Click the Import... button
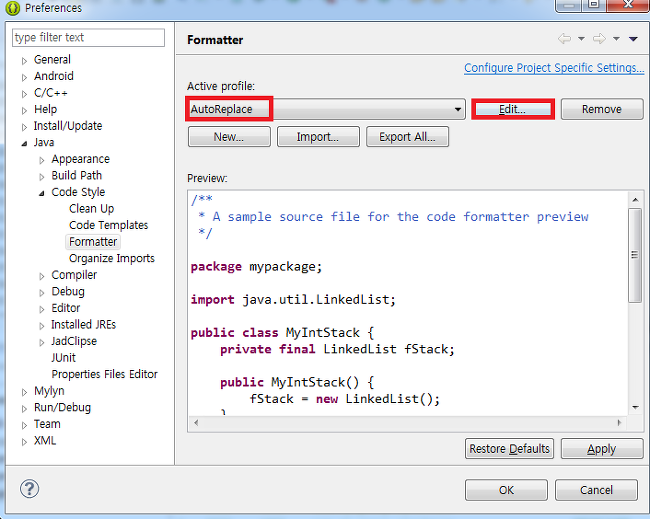 [x=318, y=137]
